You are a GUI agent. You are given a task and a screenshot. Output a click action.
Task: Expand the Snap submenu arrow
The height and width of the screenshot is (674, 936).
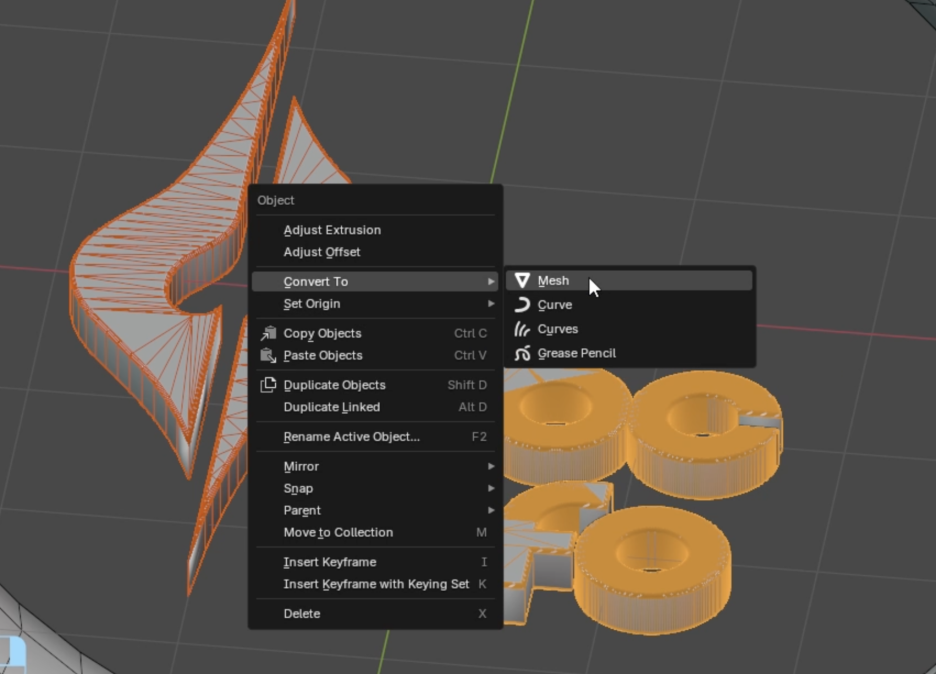click(491, 488)
